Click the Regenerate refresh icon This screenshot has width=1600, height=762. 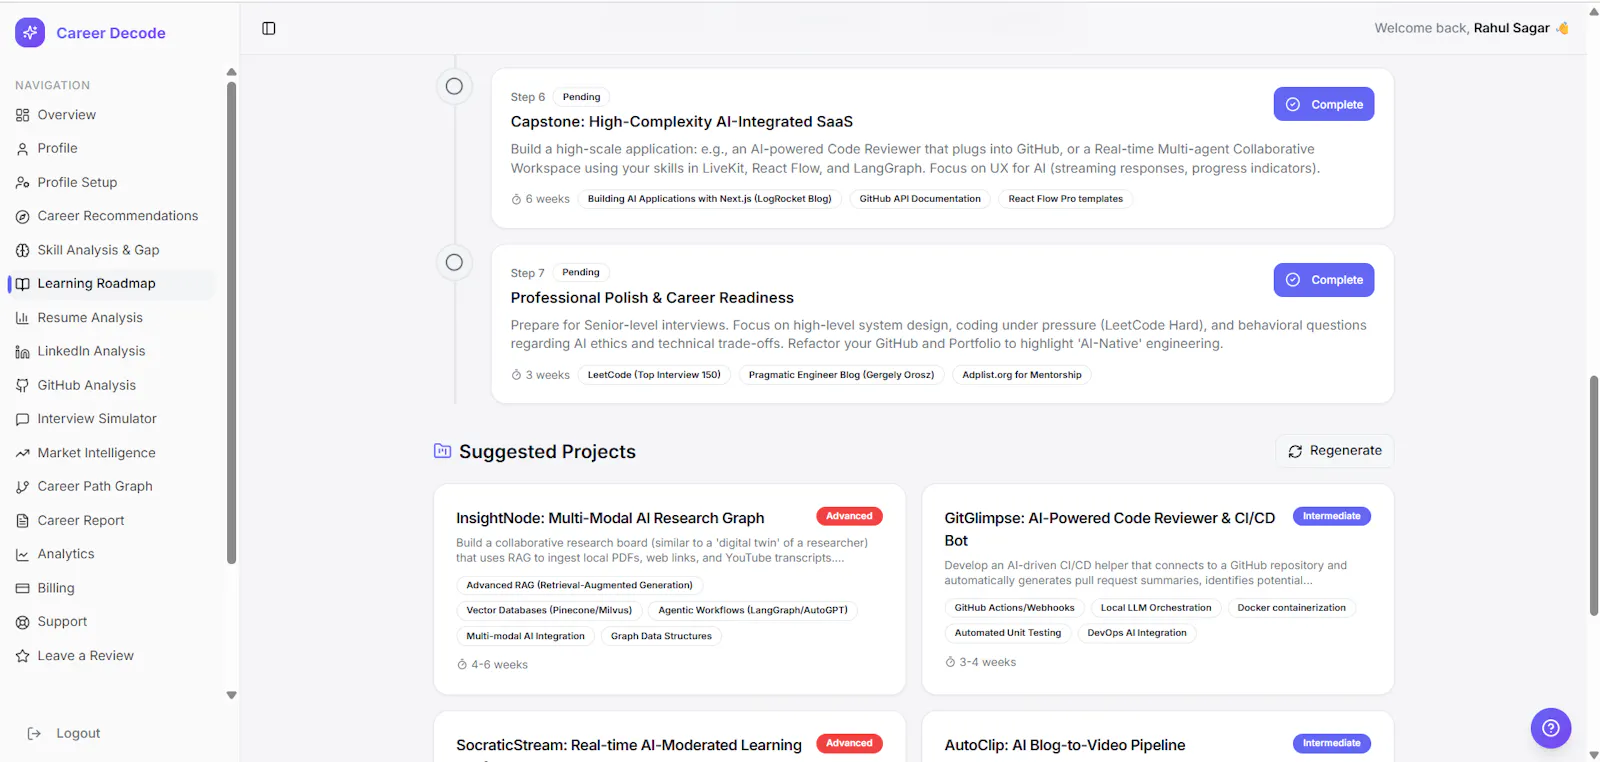tap(1295, 451)
